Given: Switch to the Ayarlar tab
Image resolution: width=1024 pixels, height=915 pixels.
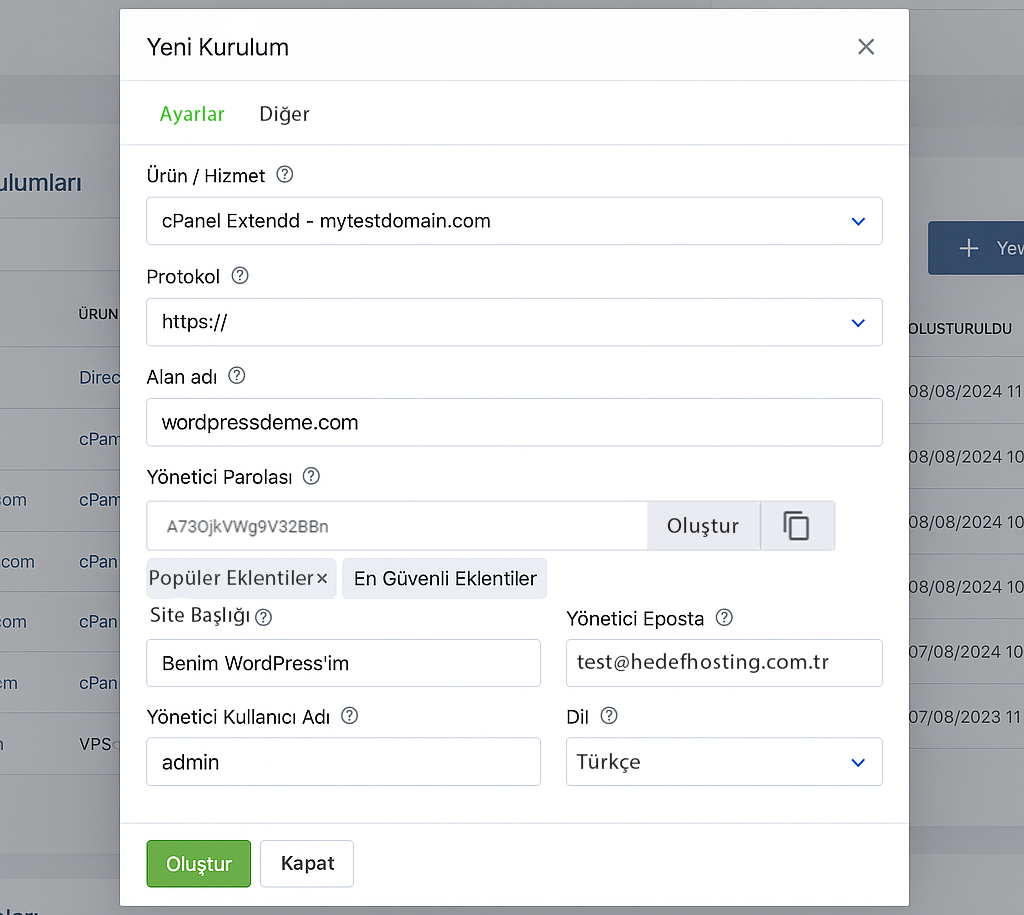Looking at the screenshot, I should click(192, 114).
